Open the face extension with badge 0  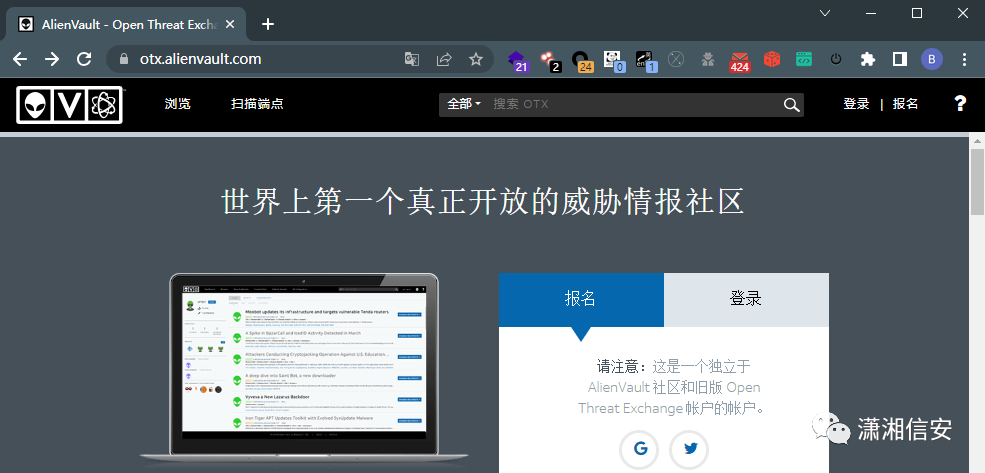614,60
